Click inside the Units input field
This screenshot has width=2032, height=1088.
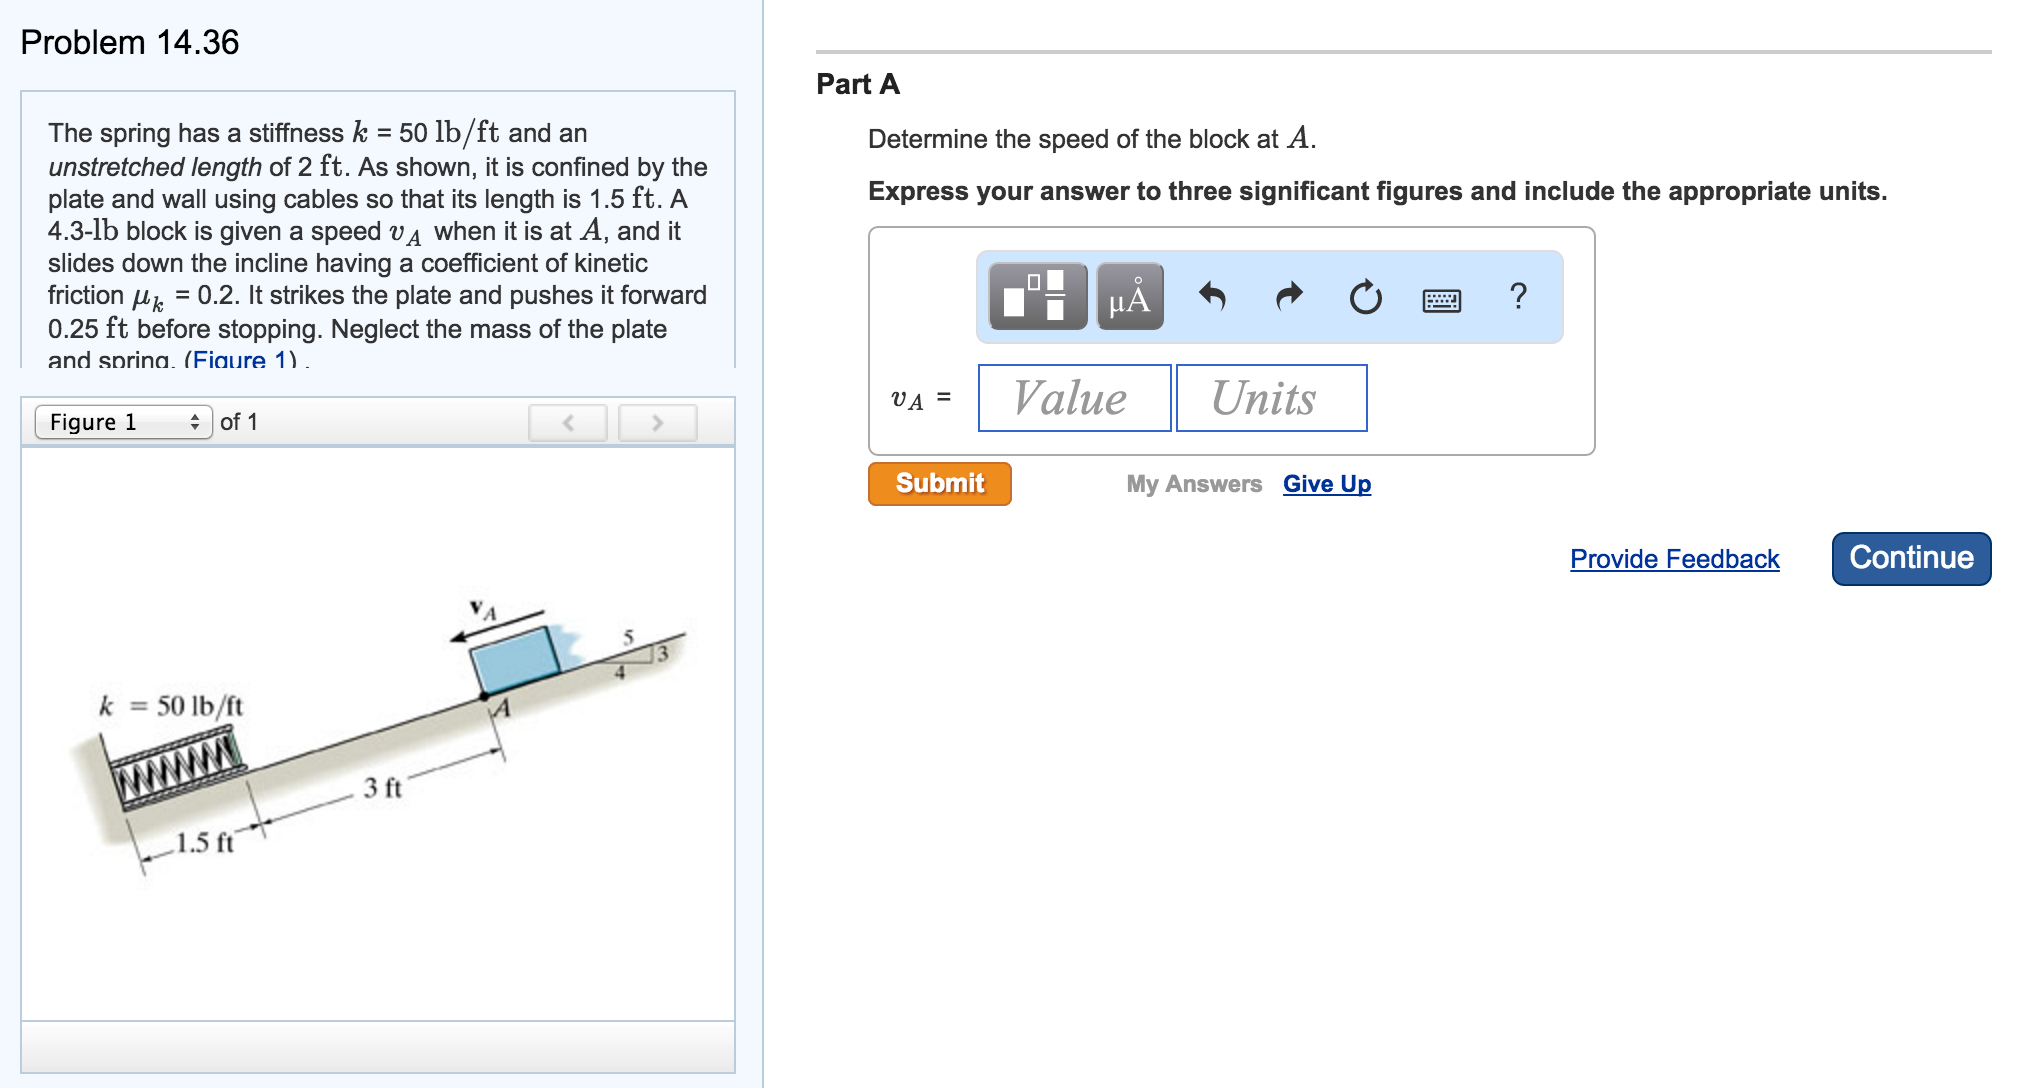pos(1271,398)
